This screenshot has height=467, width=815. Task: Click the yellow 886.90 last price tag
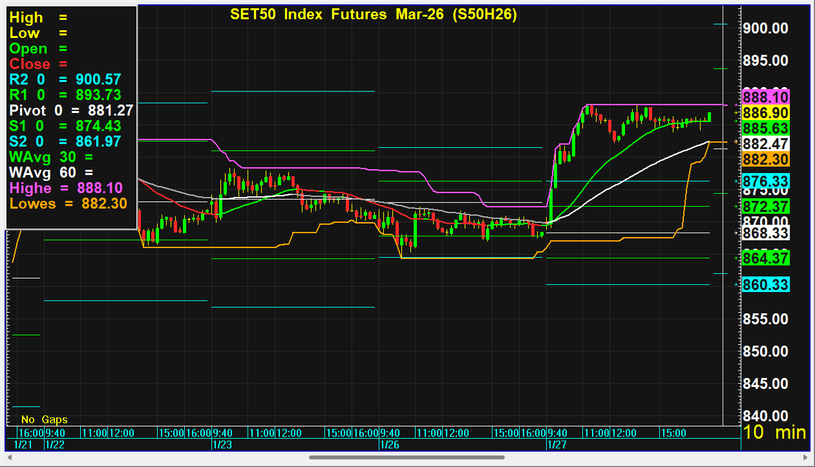767,113
